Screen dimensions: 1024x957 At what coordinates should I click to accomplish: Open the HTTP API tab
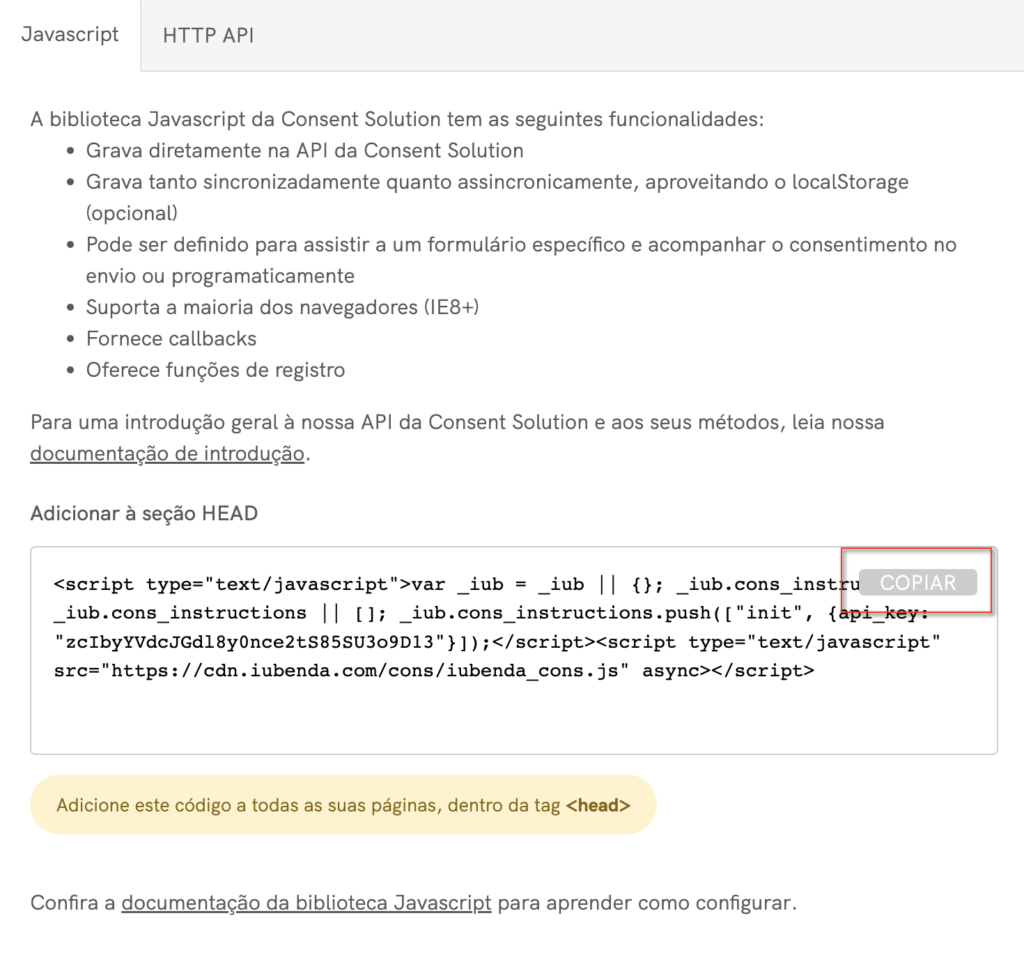[x=208, y=36]
